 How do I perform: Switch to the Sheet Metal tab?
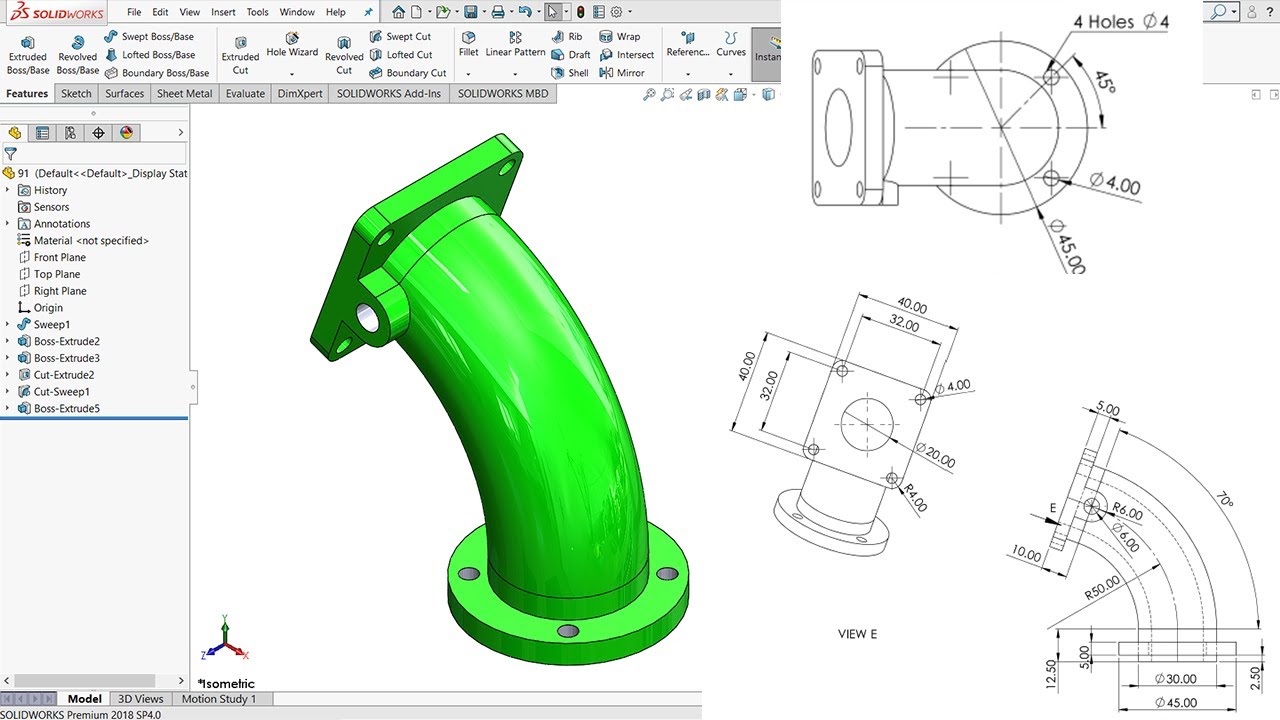coord(184,93)
